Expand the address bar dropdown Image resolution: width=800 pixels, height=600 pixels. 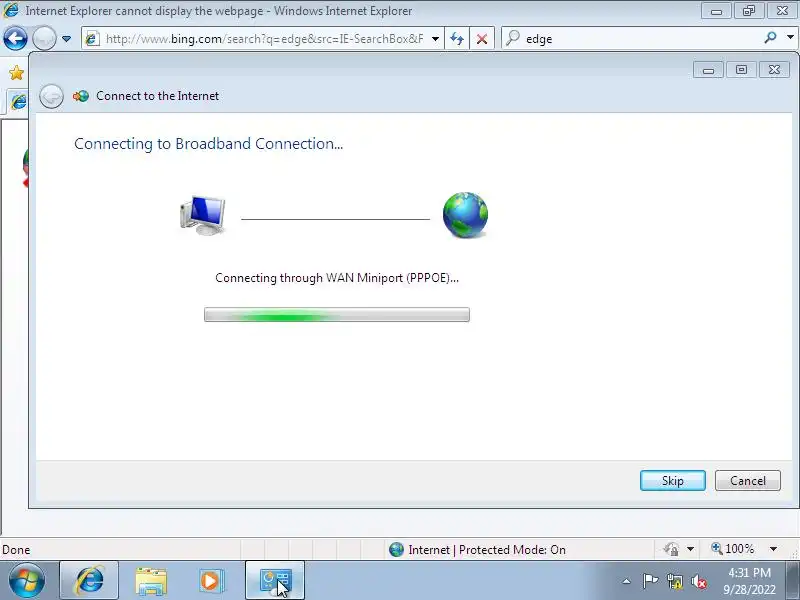(x=435, y=39)
